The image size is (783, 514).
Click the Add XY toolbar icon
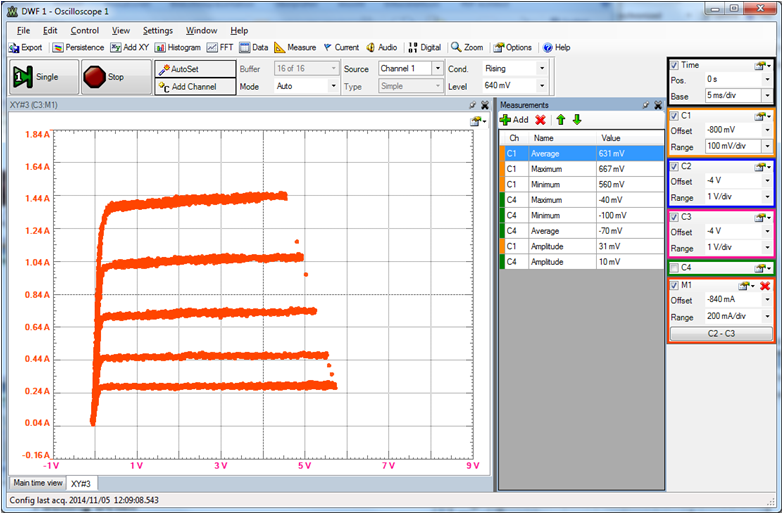click(116, 47)
